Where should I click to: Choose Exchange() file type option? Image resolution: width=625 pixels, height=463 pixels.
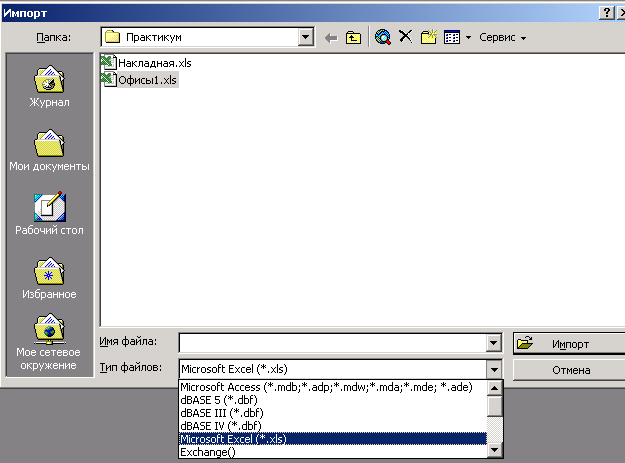coord(333,452)
